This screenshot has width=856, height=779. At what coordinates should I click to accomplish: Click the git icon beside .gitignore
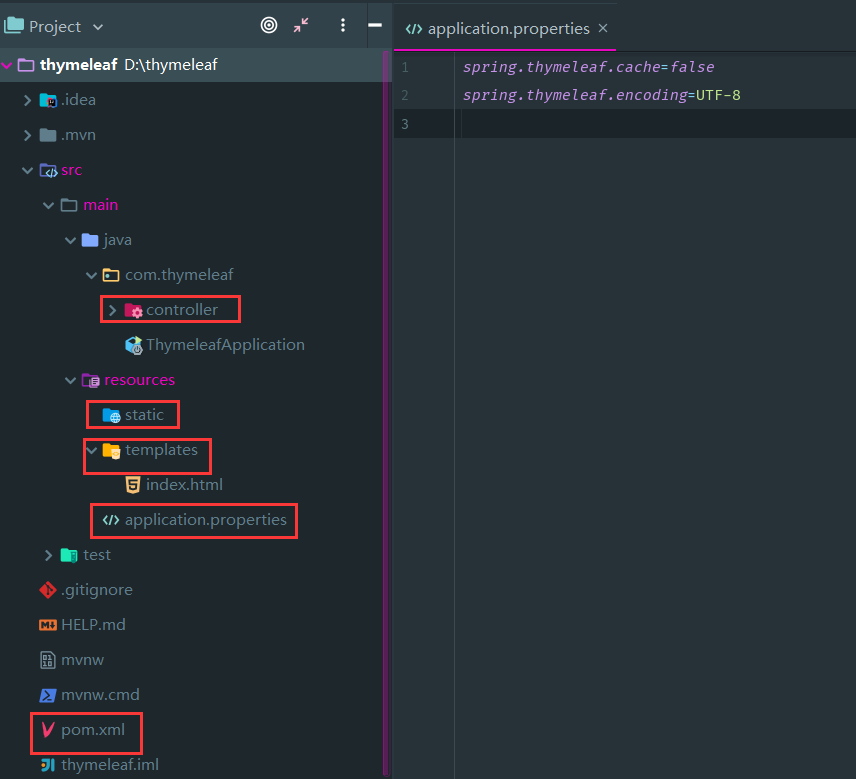(47, 590)
